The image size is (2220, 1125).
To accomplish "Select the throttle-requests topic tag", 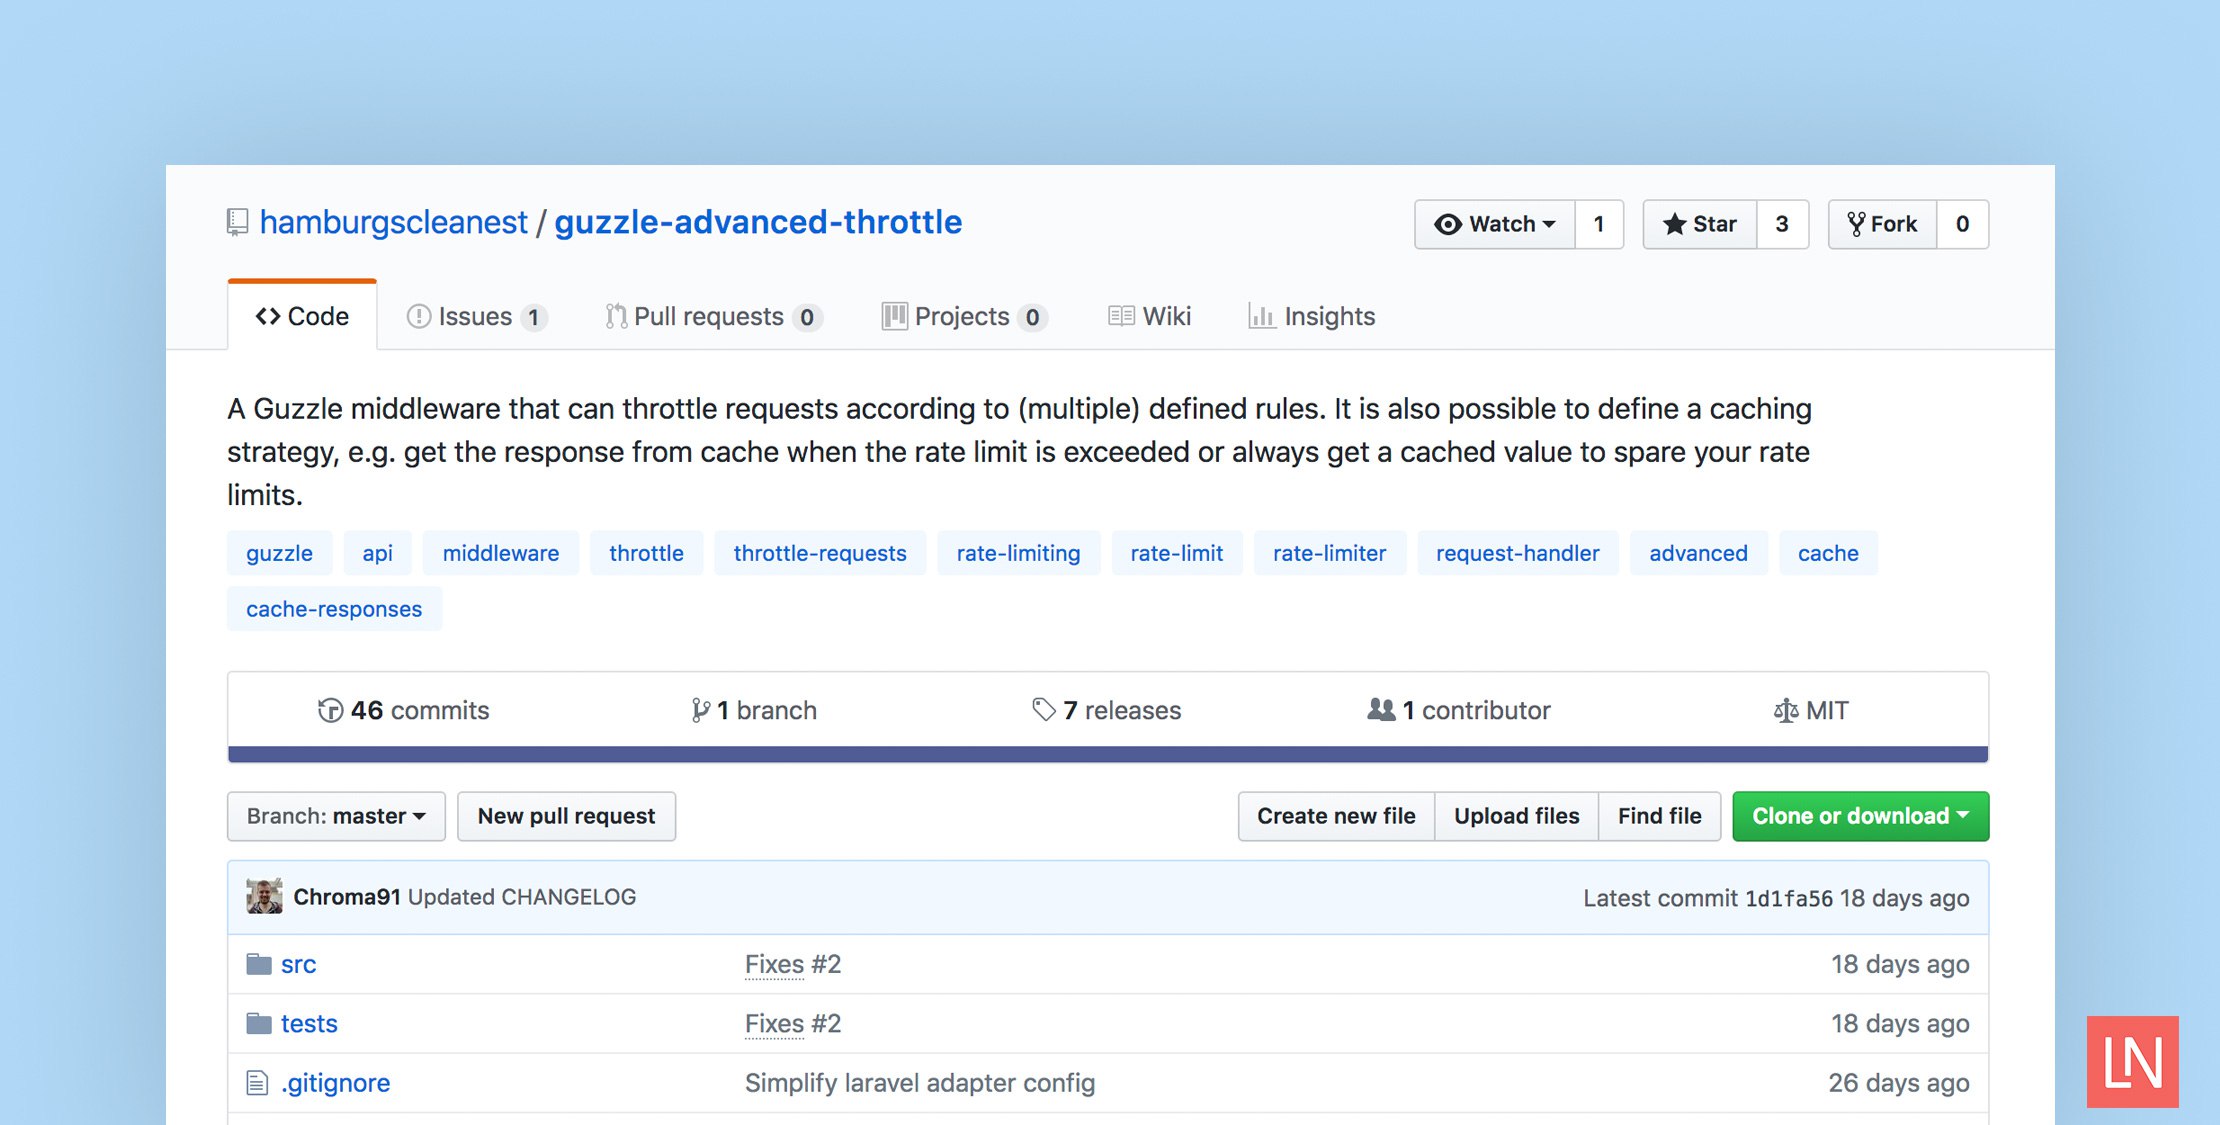I will (820, 553).
